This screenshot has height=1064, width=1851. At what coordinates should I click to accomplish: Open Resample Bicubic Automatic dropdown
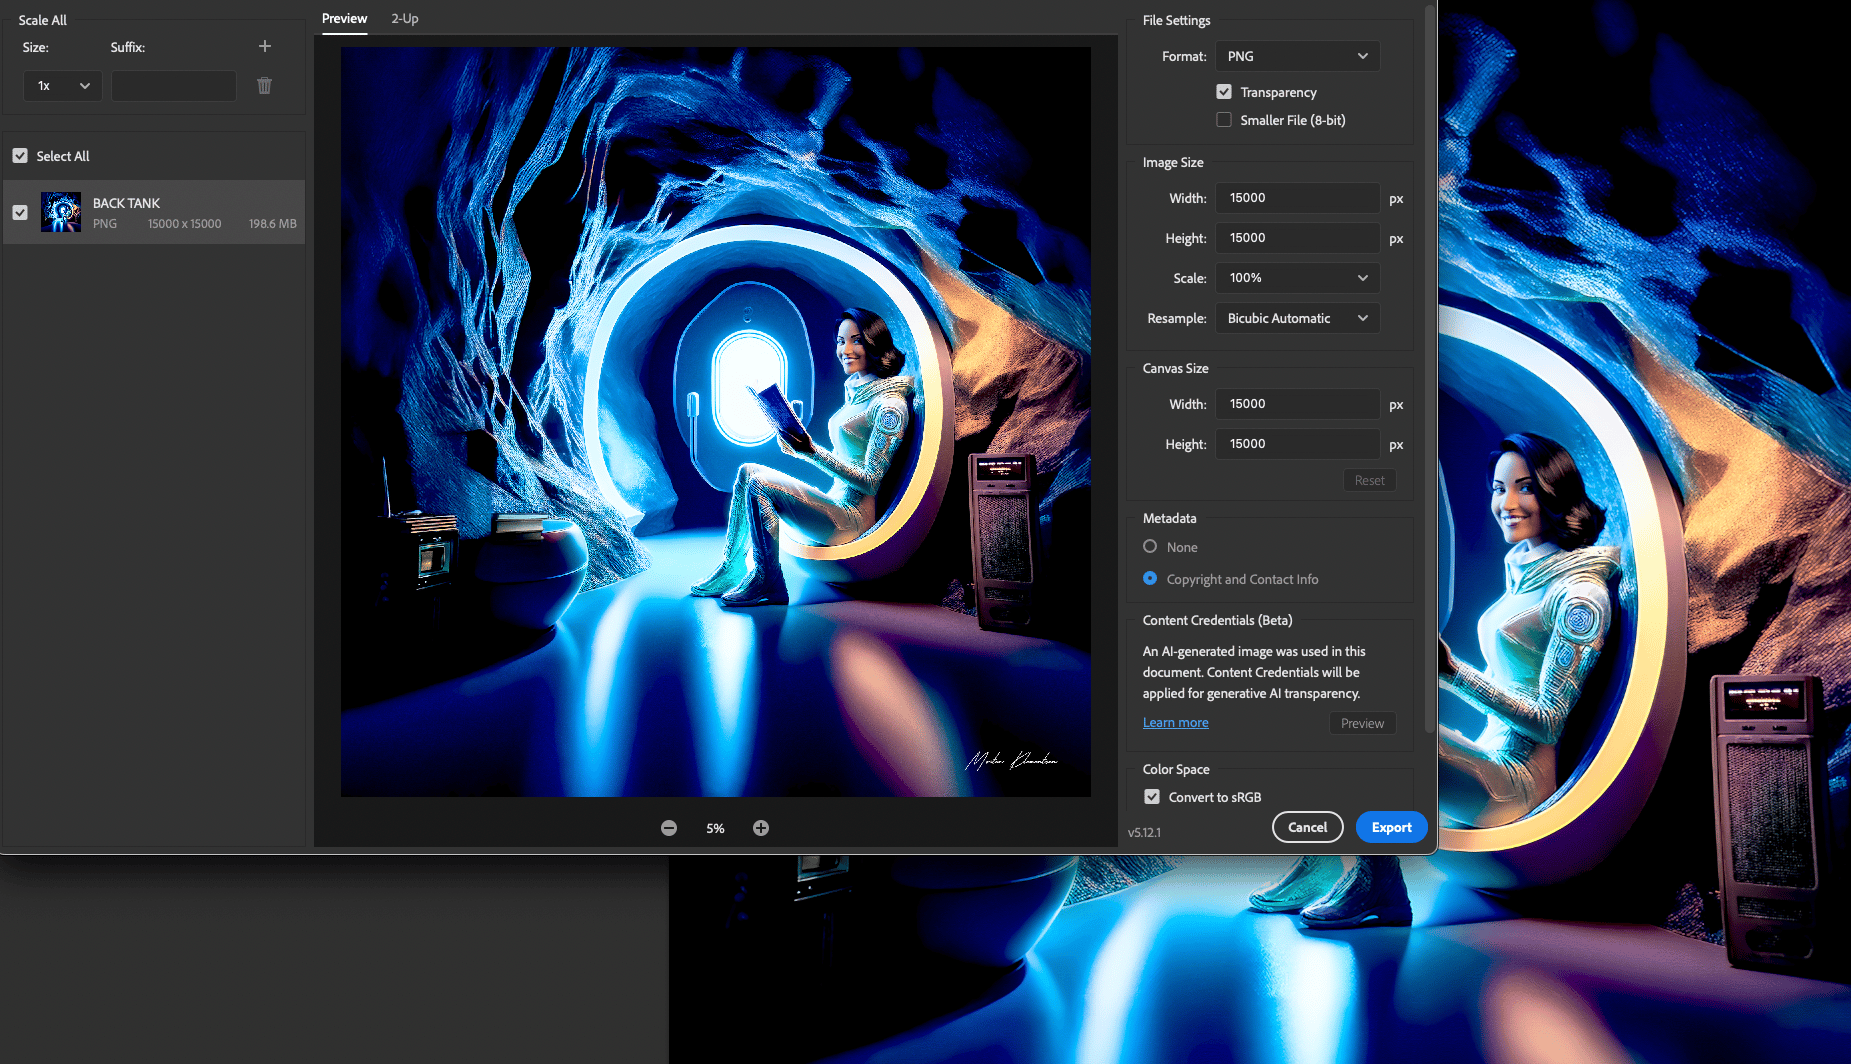pos(1297,318)
